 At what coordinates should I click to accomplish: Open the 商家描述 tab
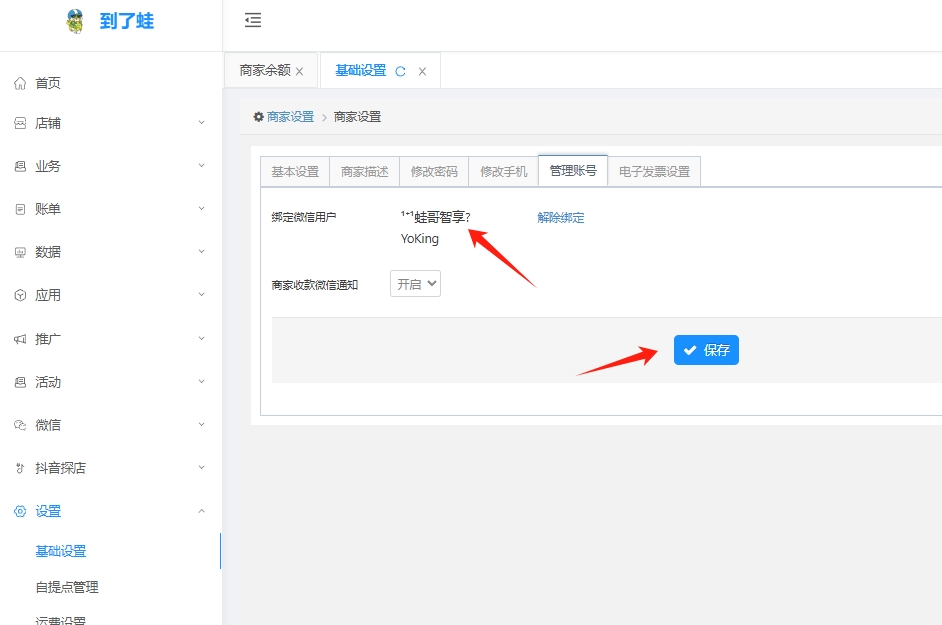pyautogui.click(x=365, y=172)
